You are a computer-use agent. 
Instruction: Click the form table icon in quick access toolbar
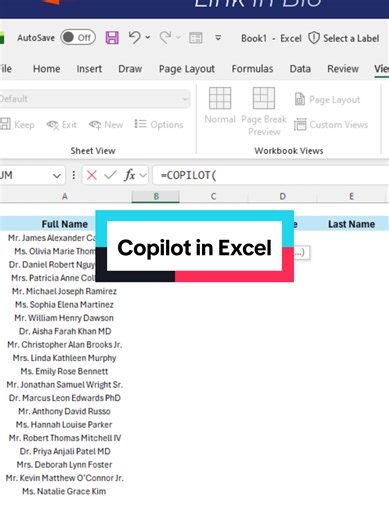[x=196, y=38]
